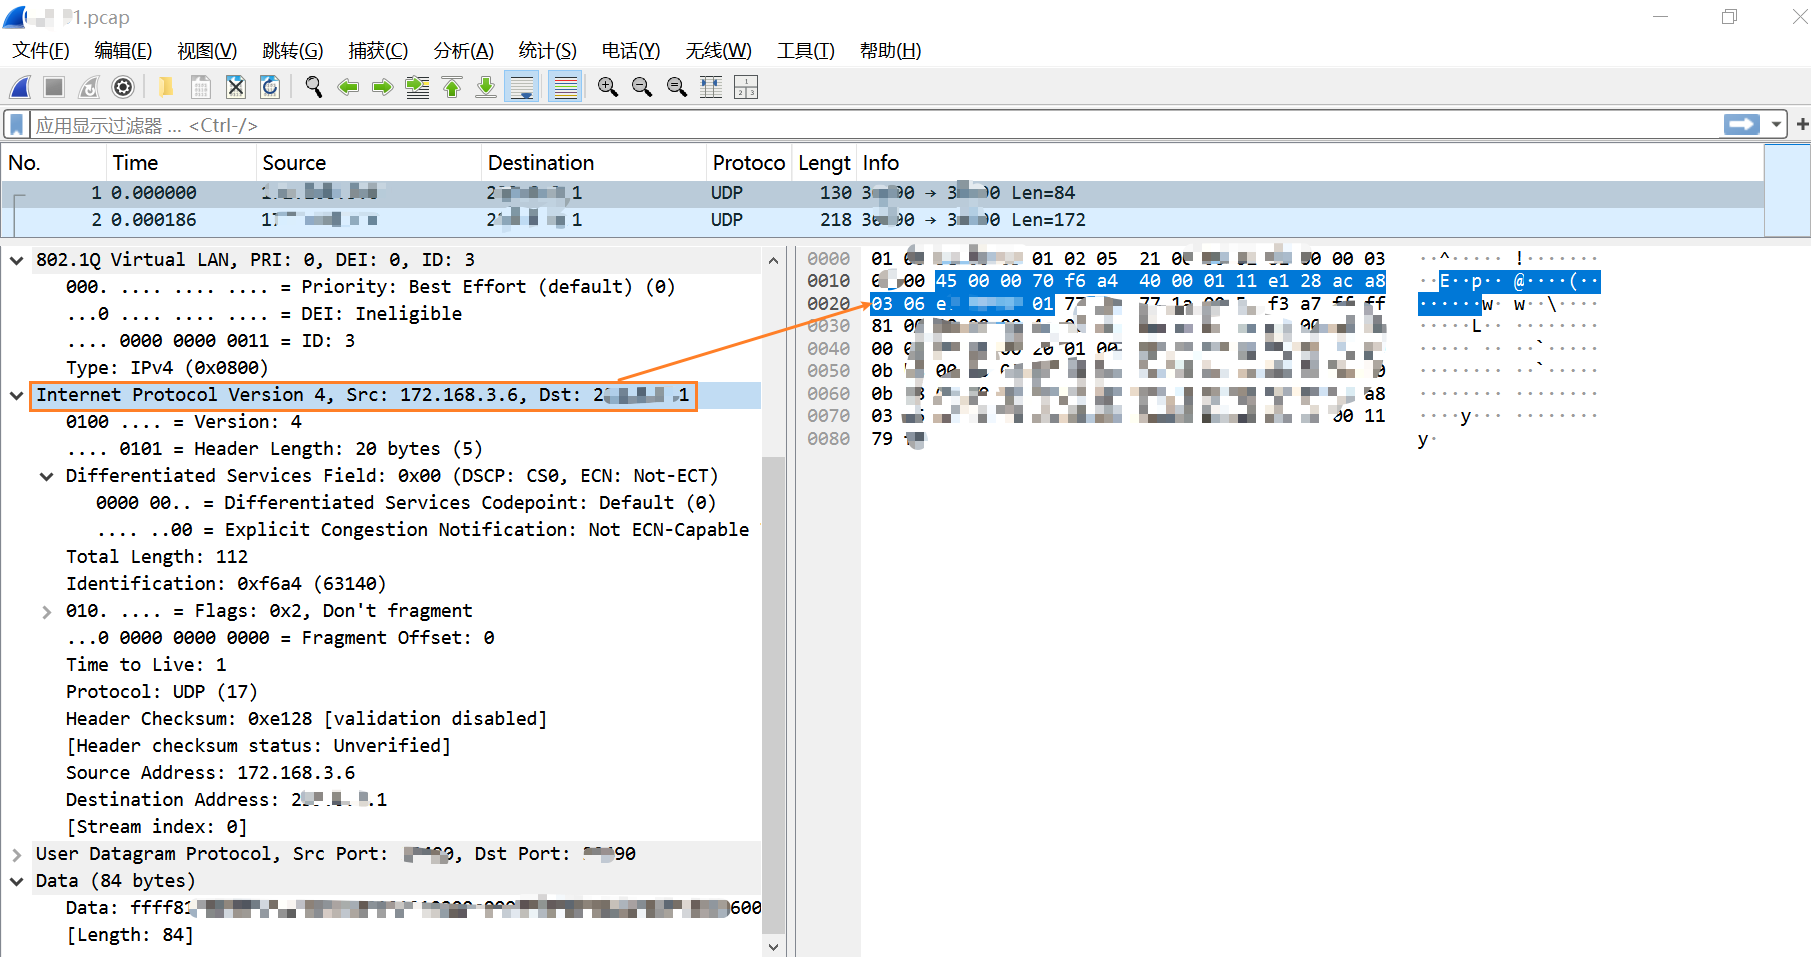Screen dimensions: 1811x957
Task: Open capture options gear icon
Action: 123,87
